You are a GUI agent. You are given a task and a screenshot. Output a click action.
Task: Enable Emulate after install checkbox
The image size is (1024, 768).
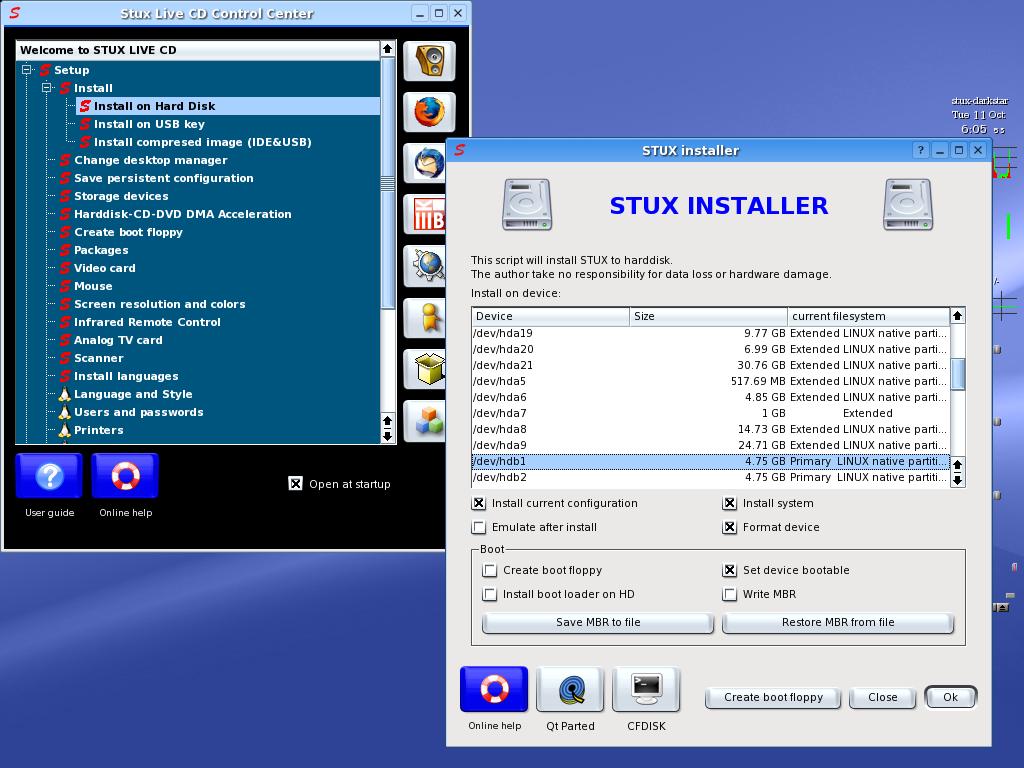tap(479, 527)
